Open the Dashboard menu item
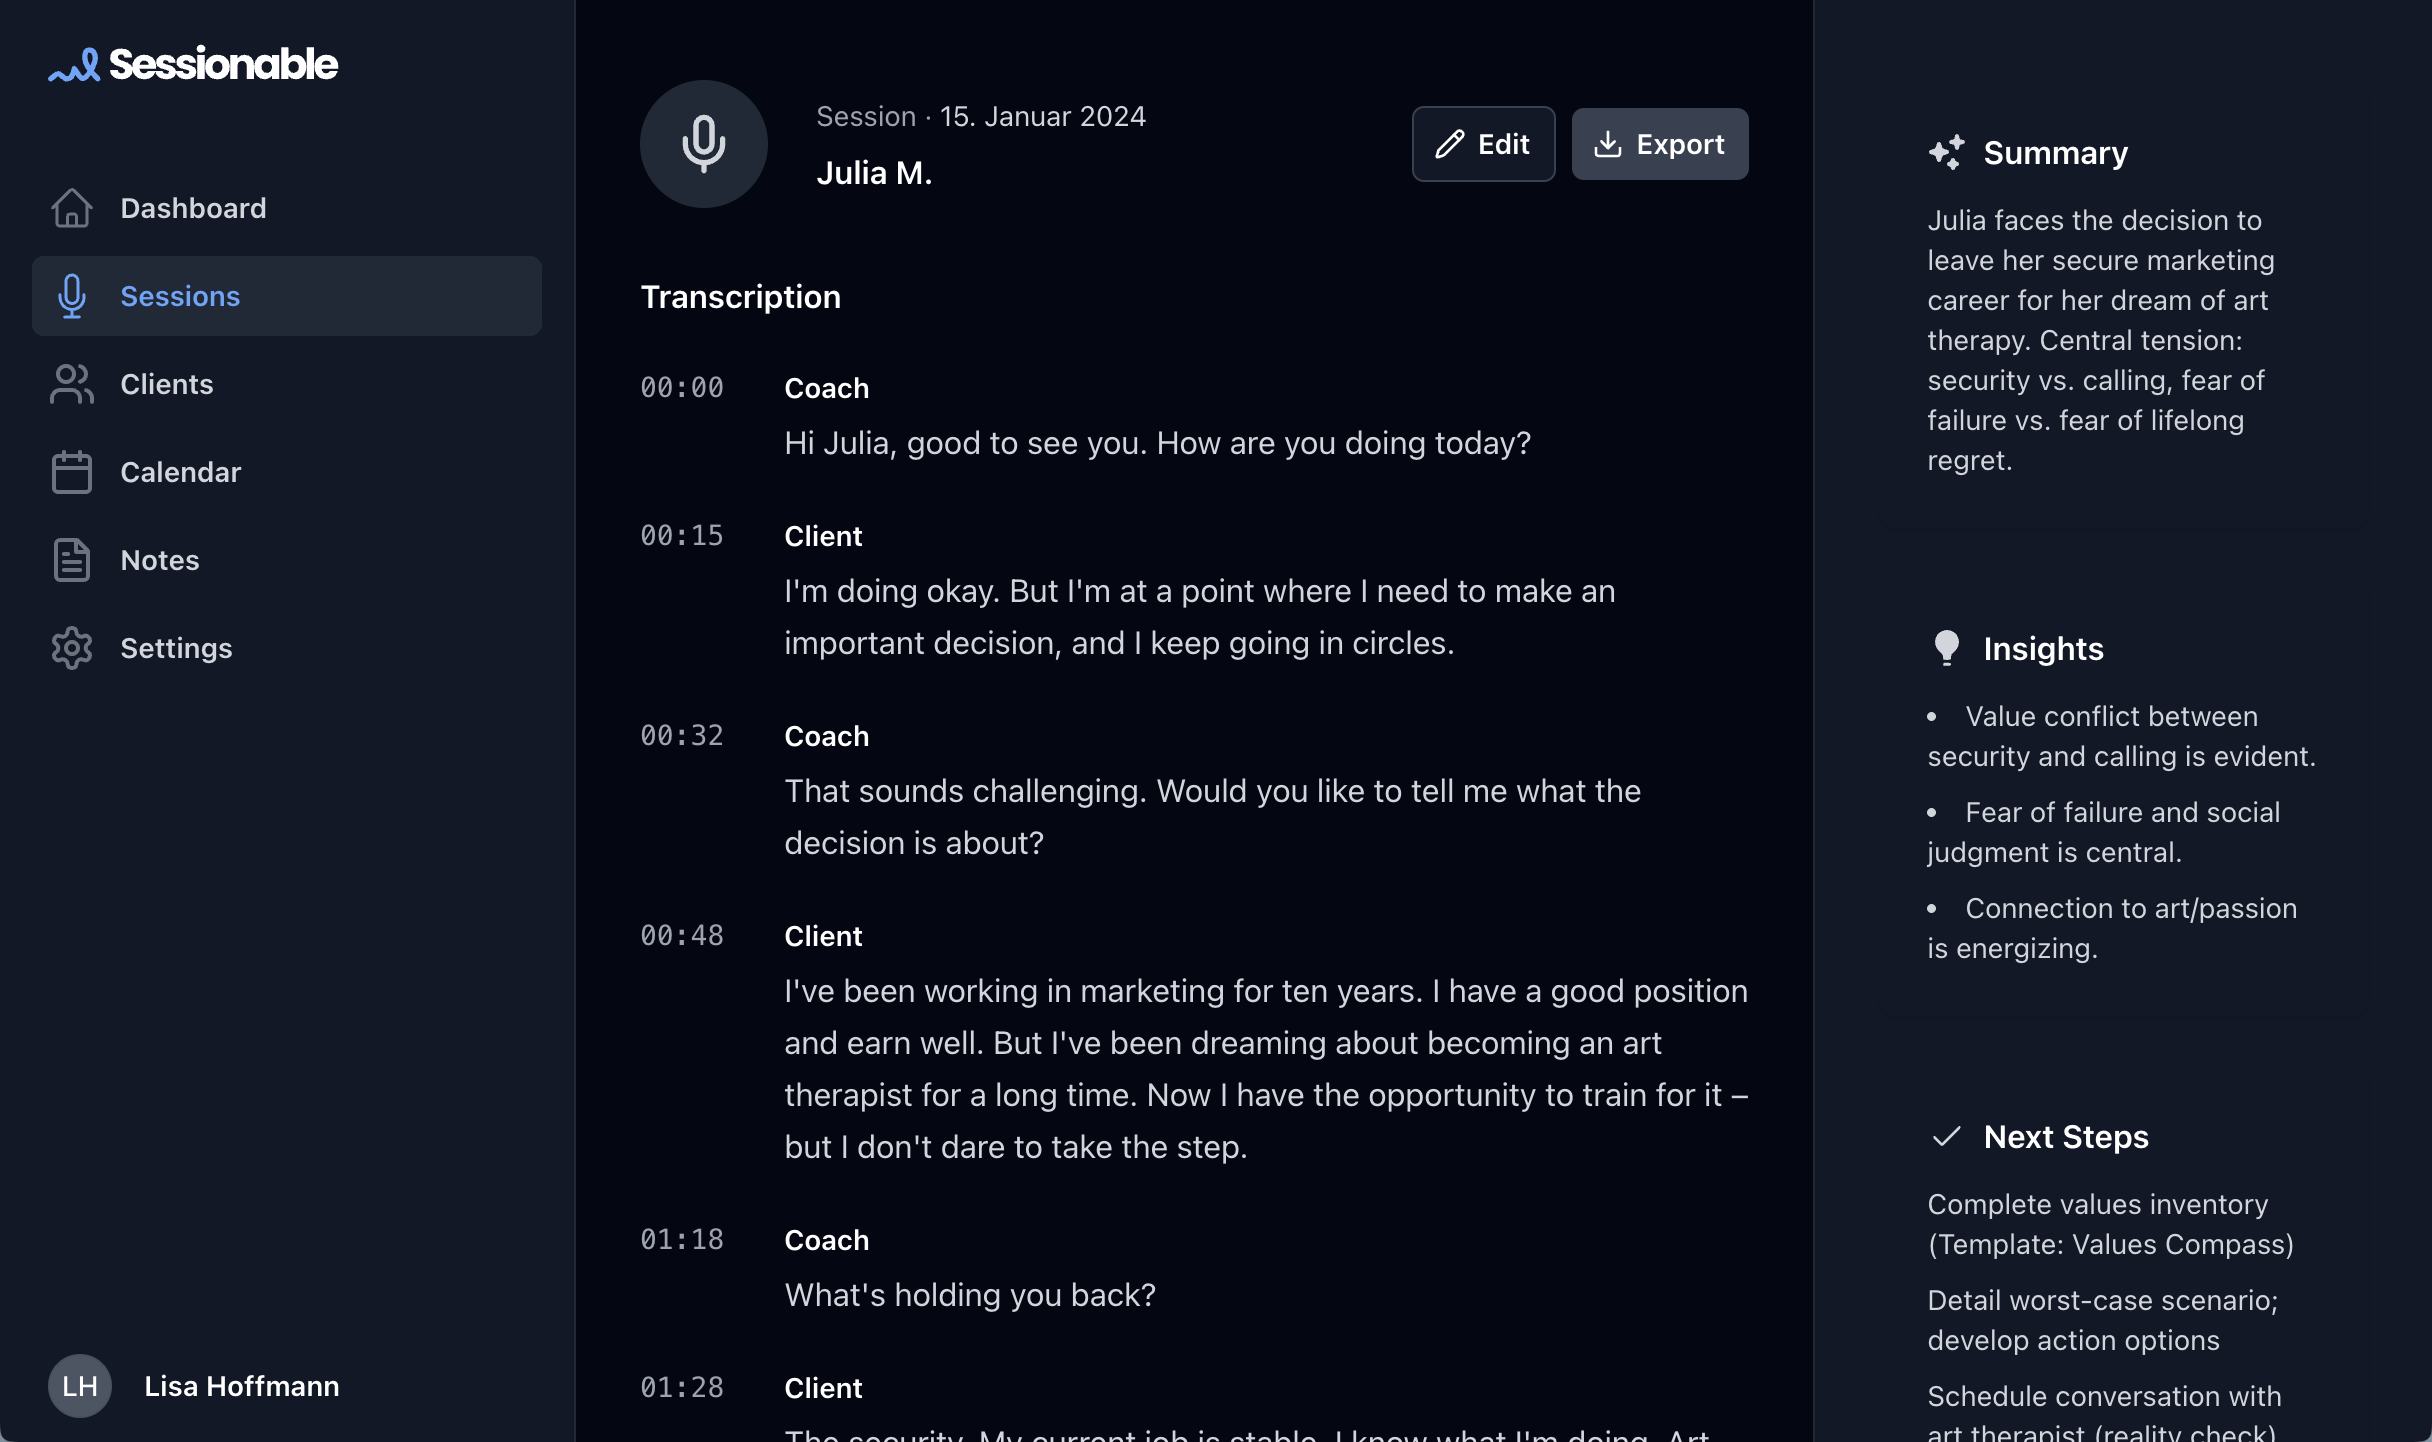The image size is (2432, 1442). pos(193,208)
